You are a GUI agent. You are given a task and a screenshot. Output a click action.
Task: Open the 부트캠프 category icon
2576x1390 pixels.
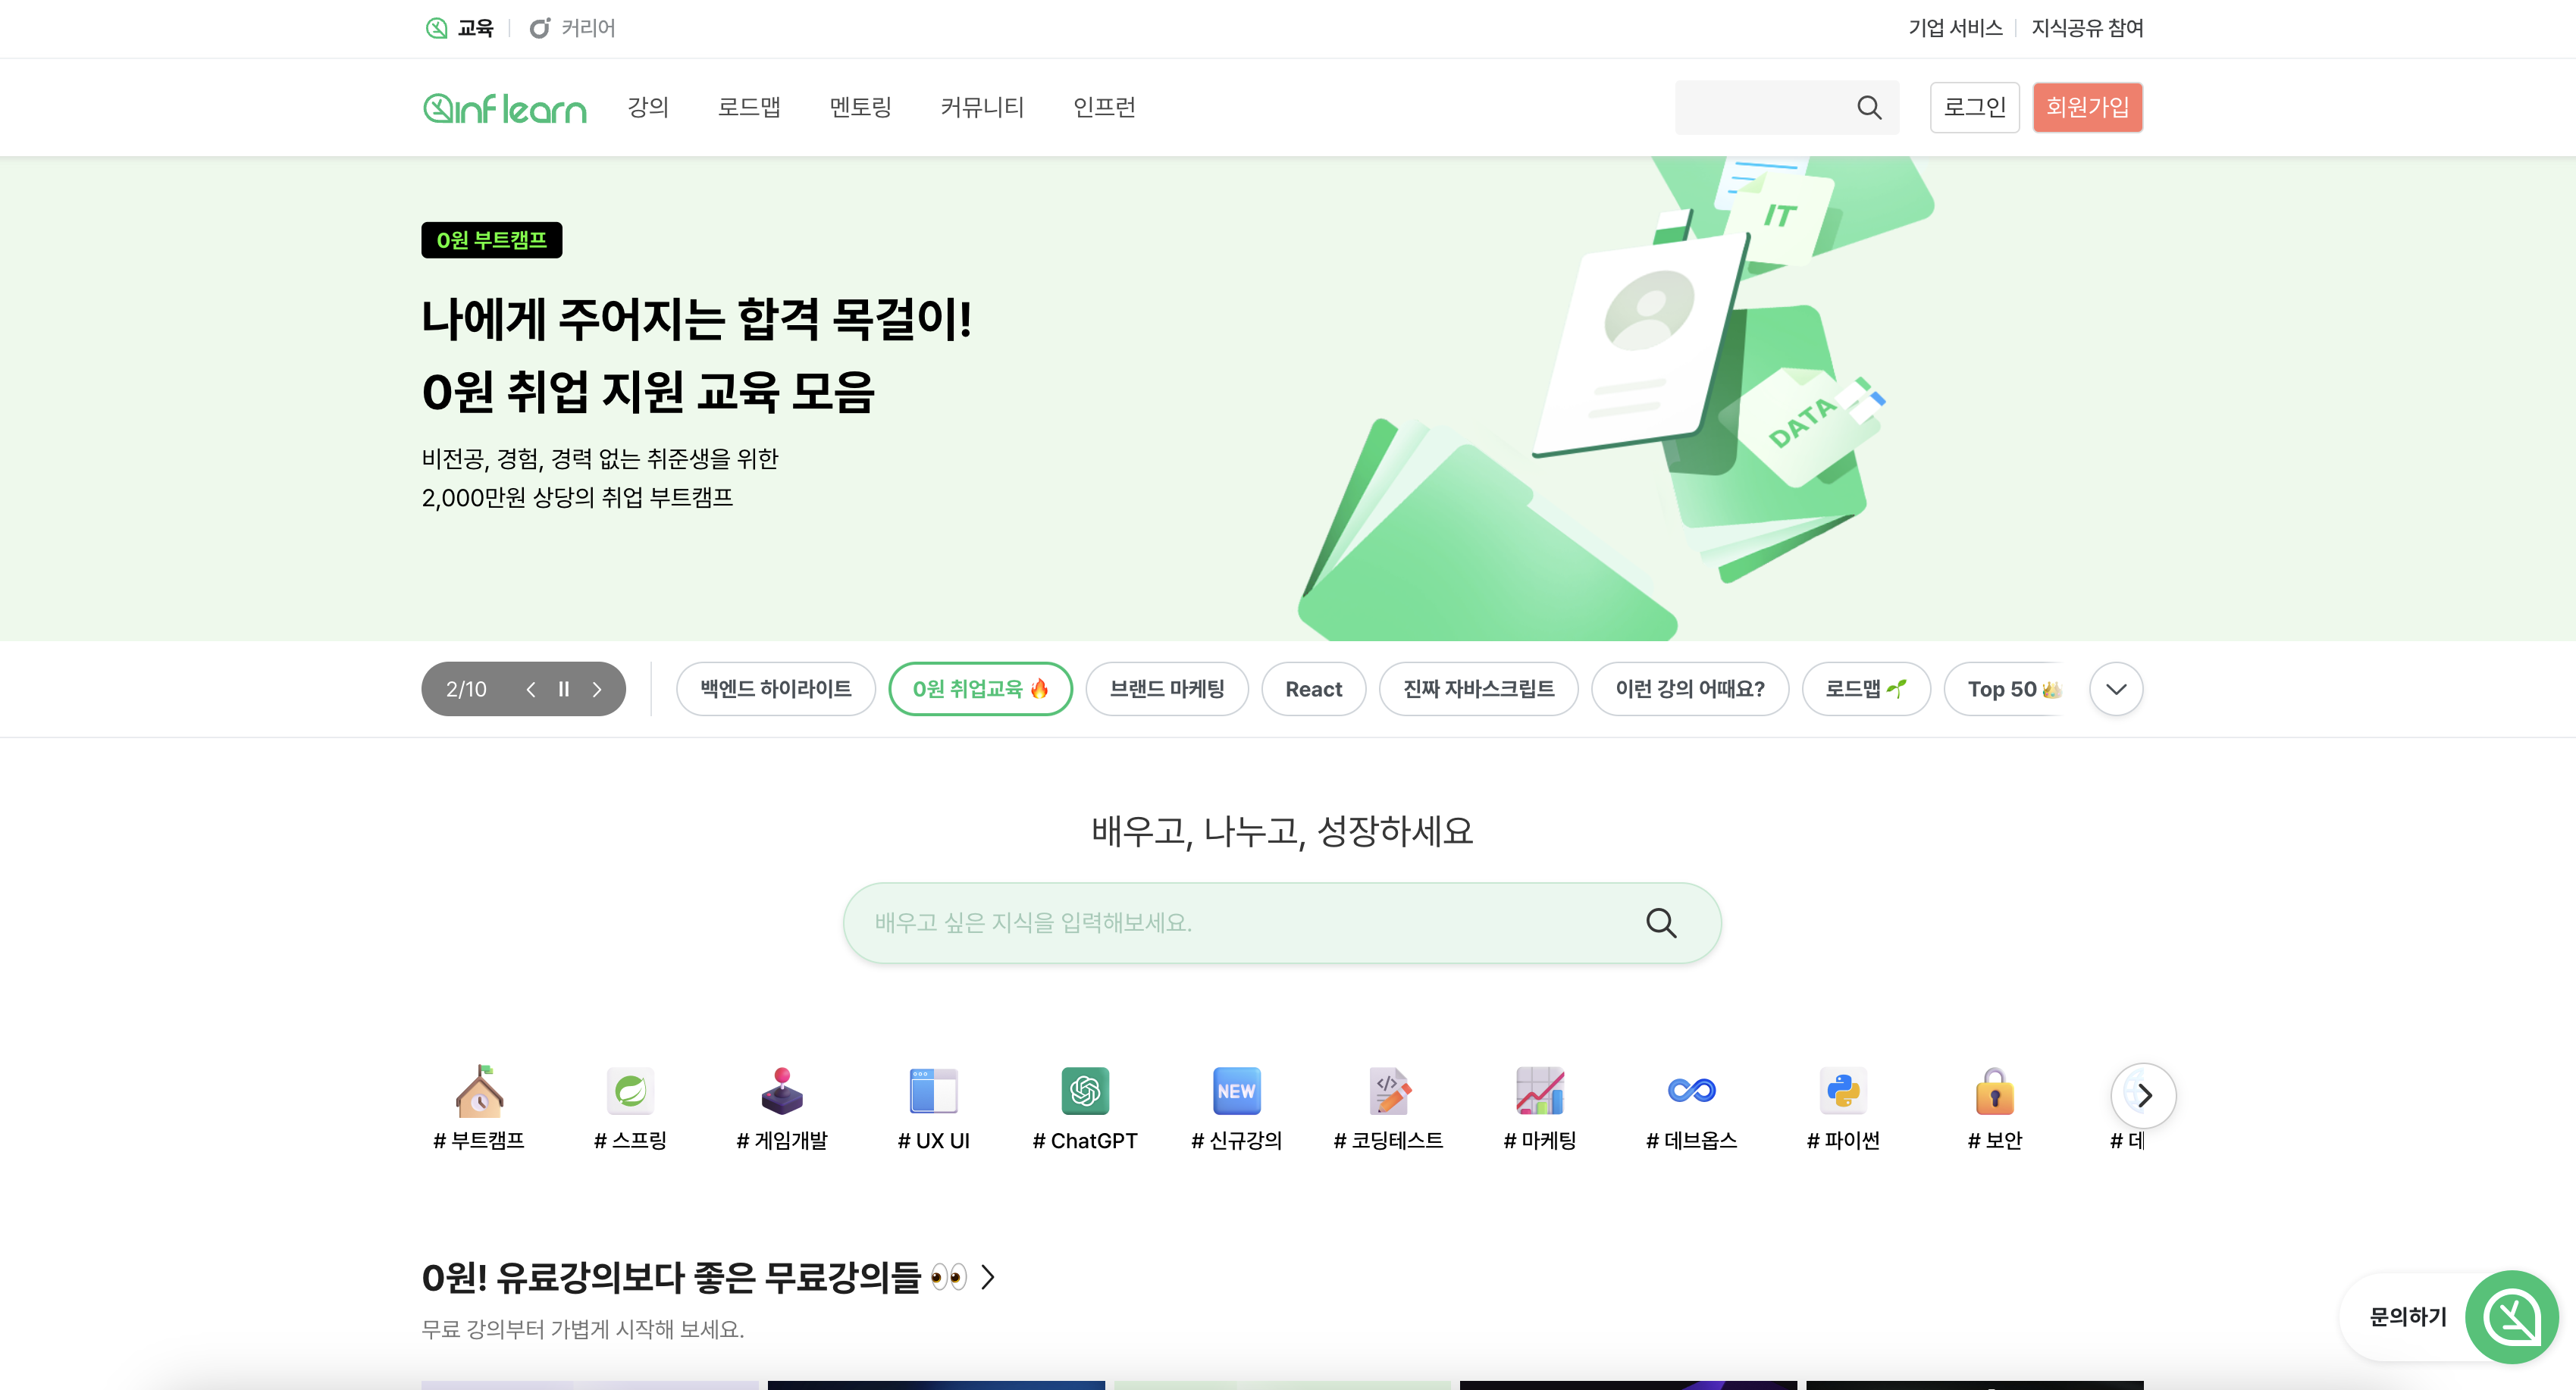point(479,1092)
